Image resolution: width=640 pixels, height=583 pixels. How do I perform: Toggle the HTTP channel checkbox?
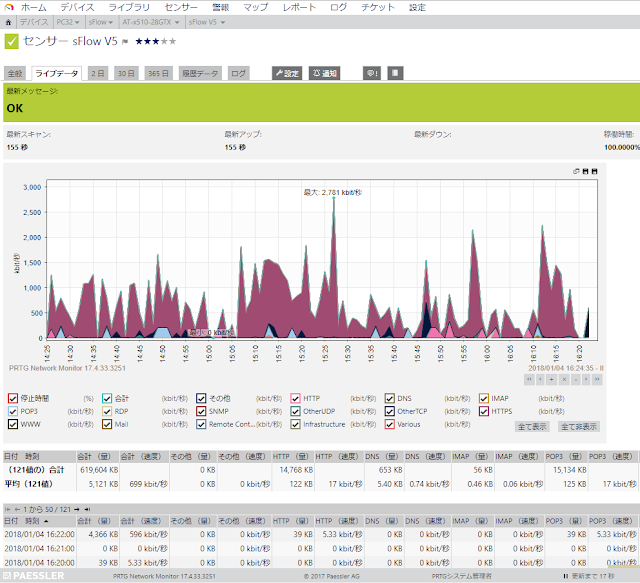296,398
